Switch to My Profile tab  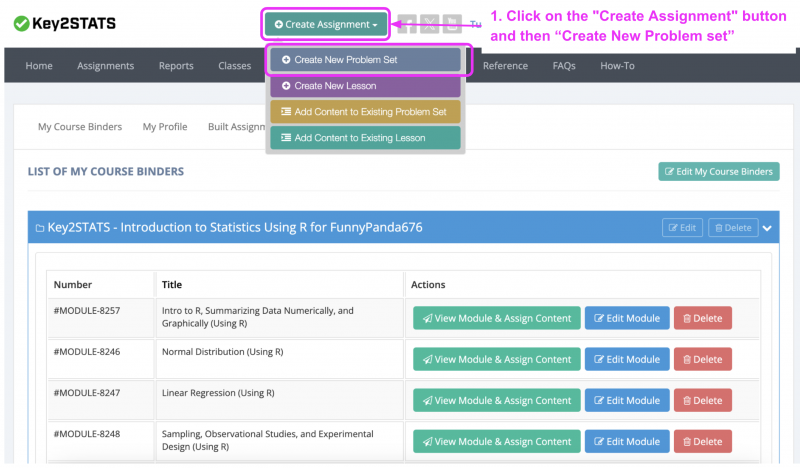coord(165,127)
